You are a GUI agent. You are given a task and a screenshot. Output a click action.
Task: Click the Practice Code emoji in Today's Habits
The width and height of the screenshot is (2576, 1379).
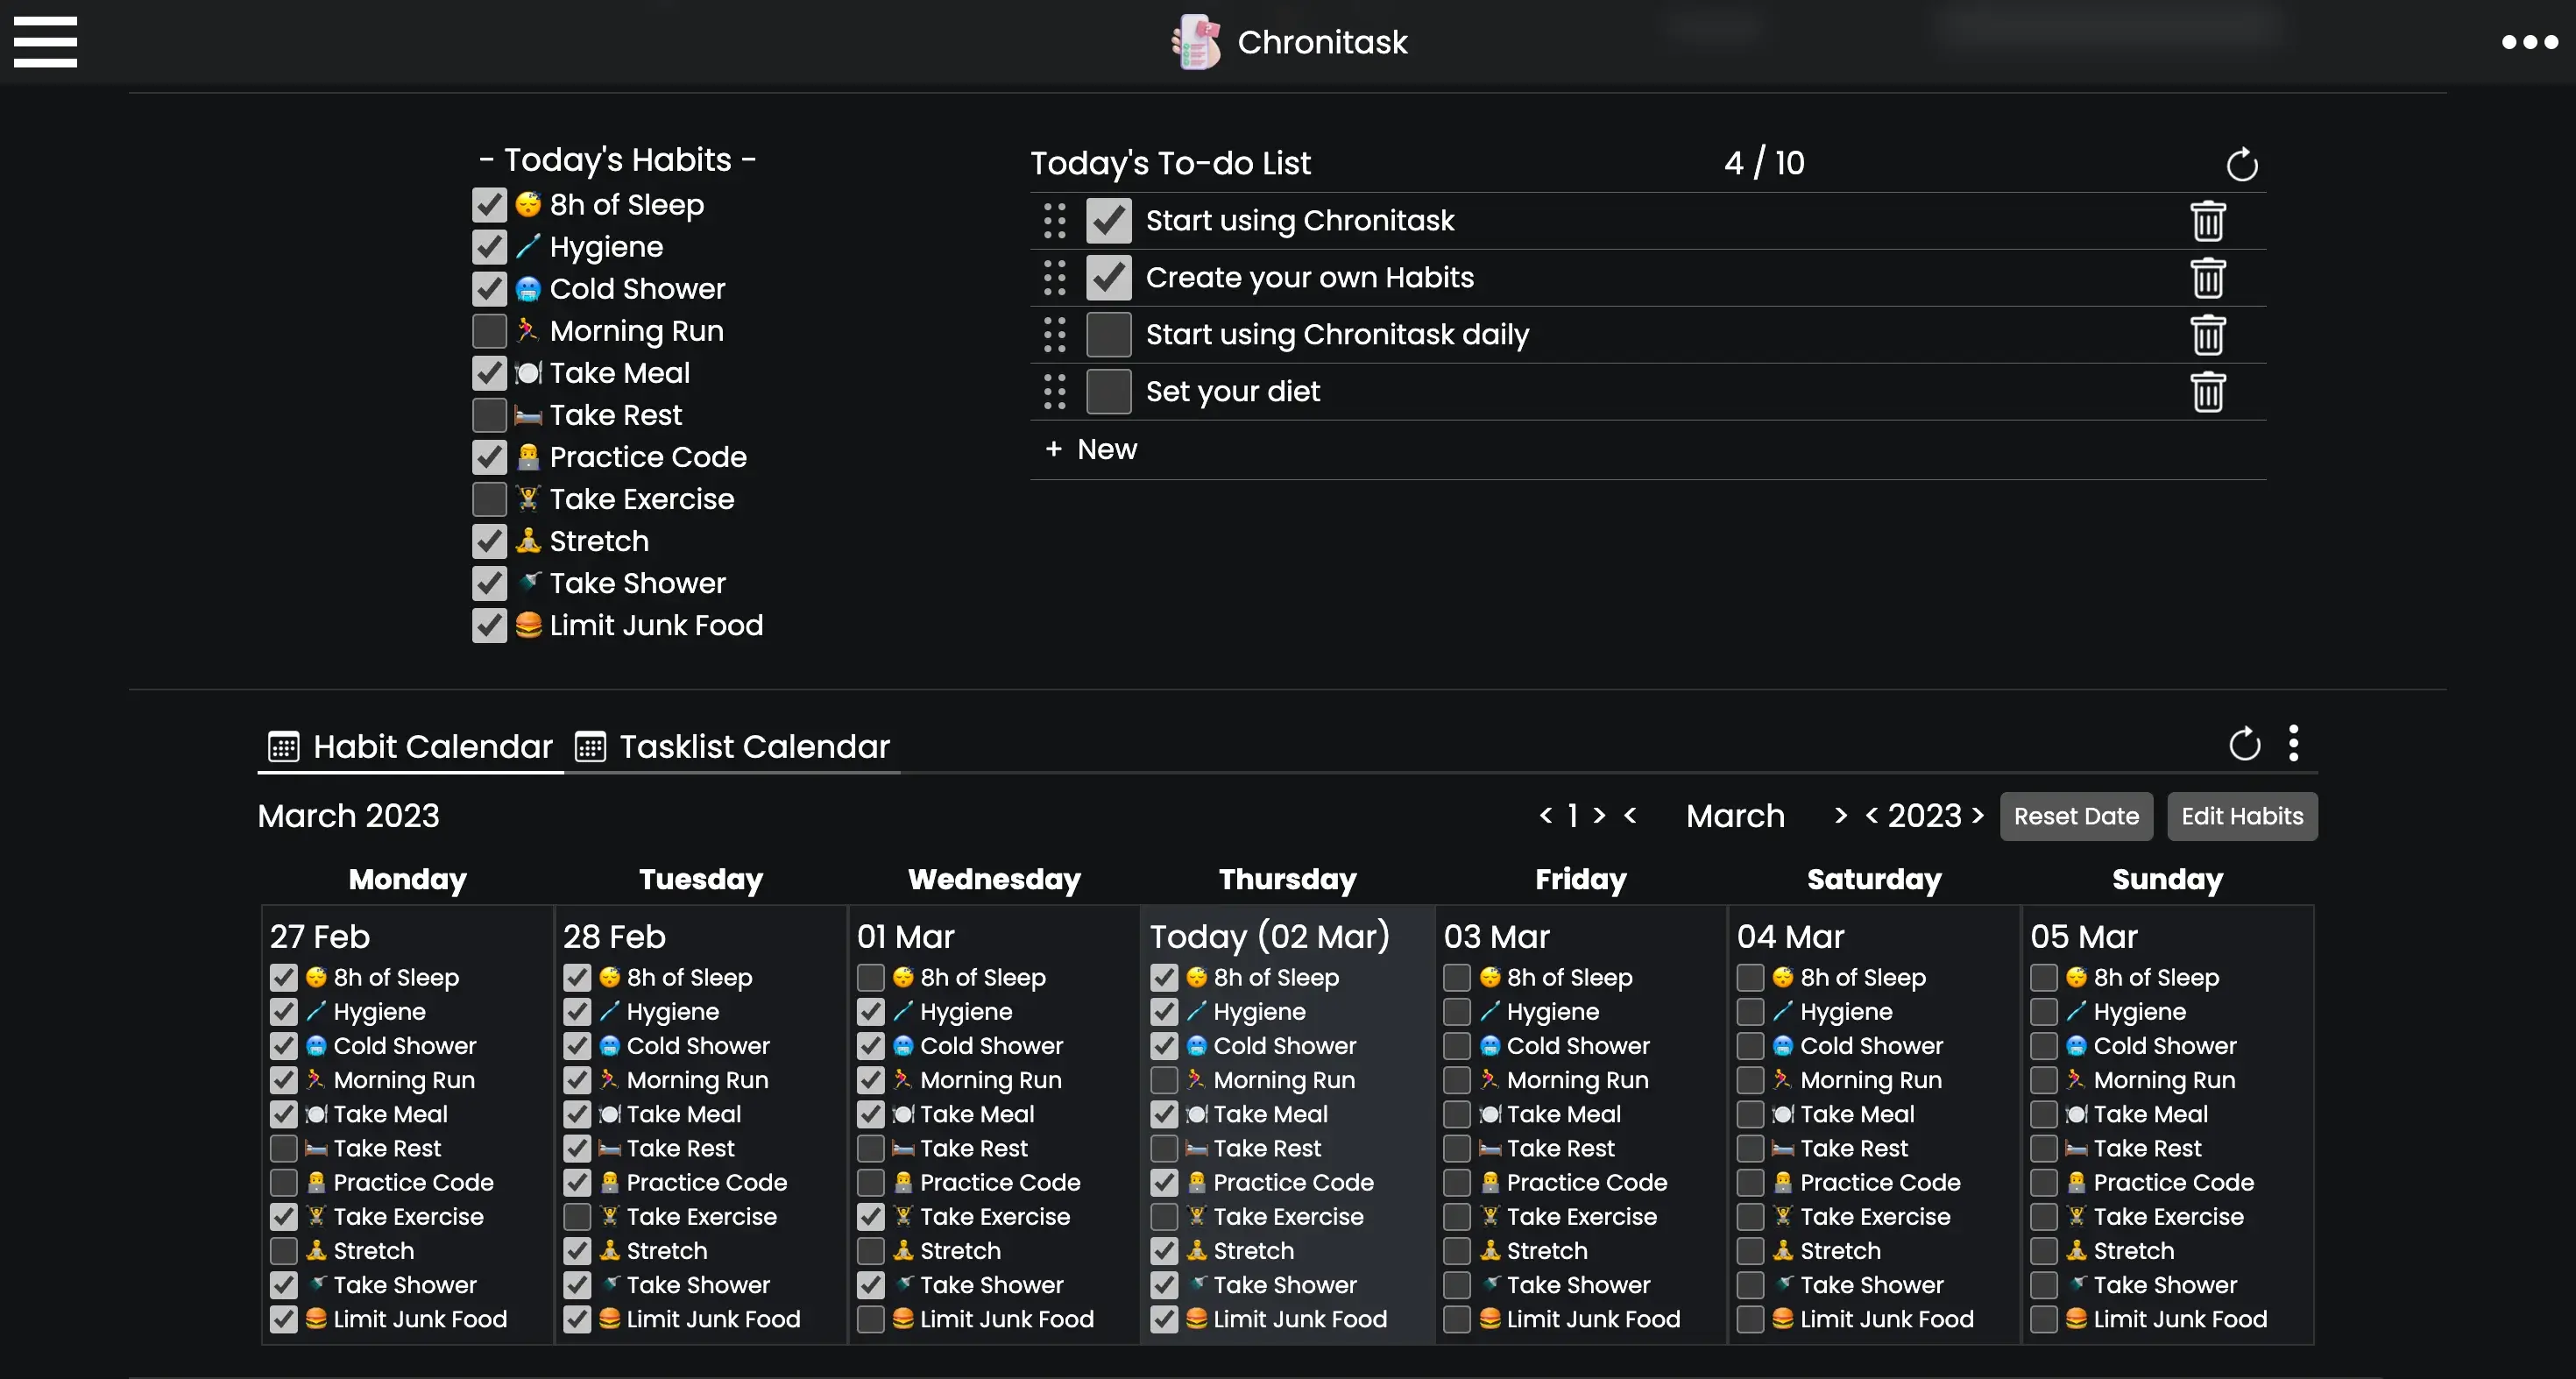point(528,457)
